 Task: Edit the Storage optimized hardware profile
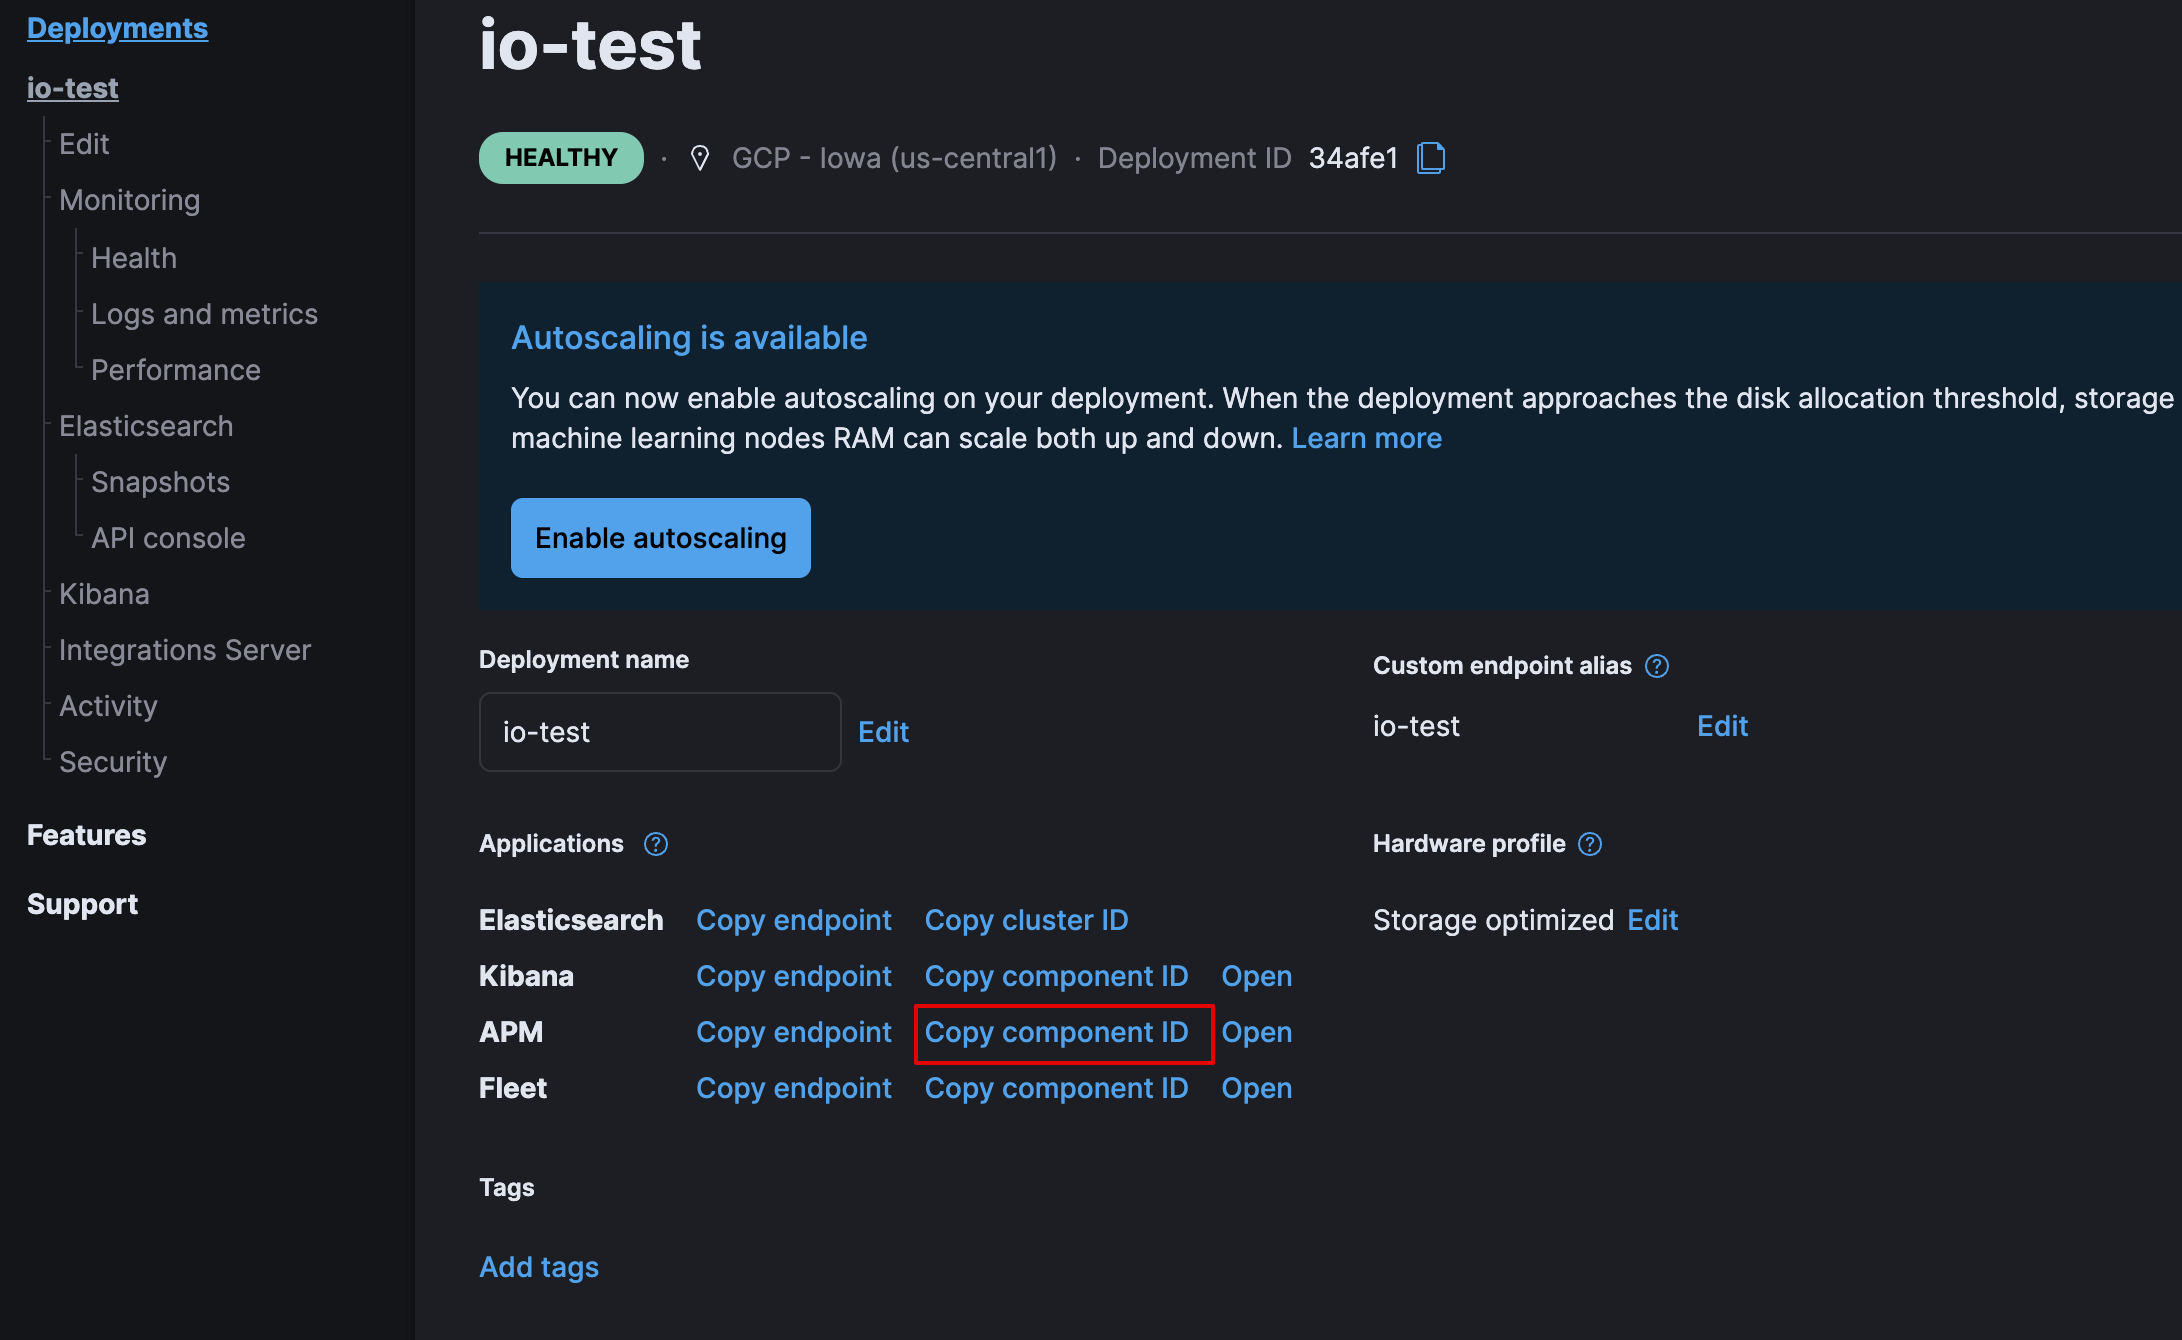tap(1653, 920)
